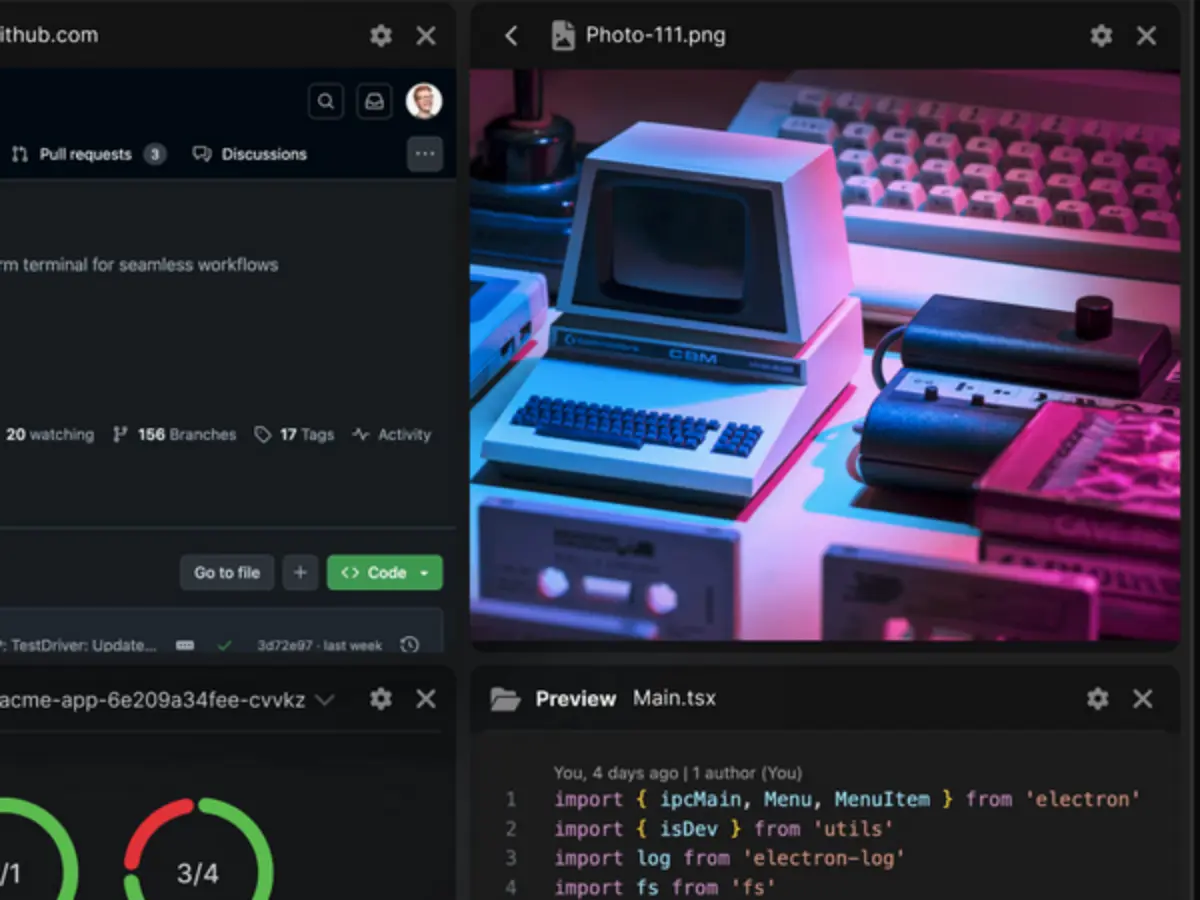Open the user profile avatar
This screenshot has width=1200, height=900.
click(424, 101)
